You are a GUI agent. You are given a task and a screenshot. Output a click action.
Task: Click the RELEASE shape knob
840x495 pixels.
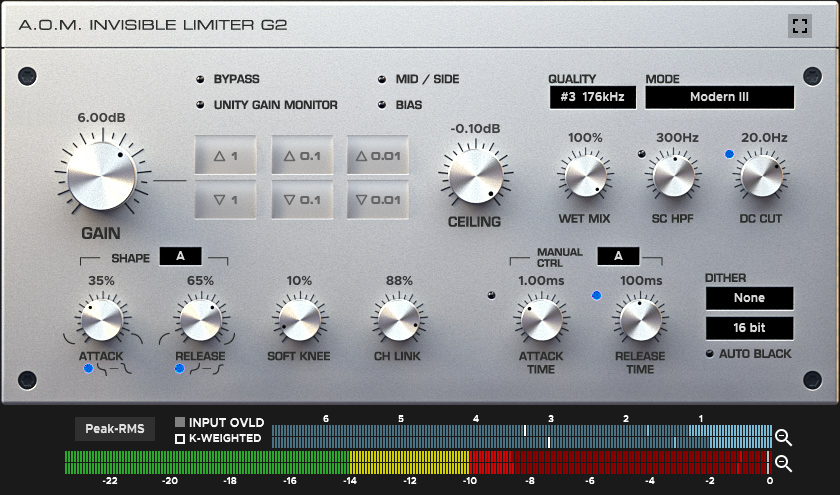pyautogui.click(x=201, y=320)
